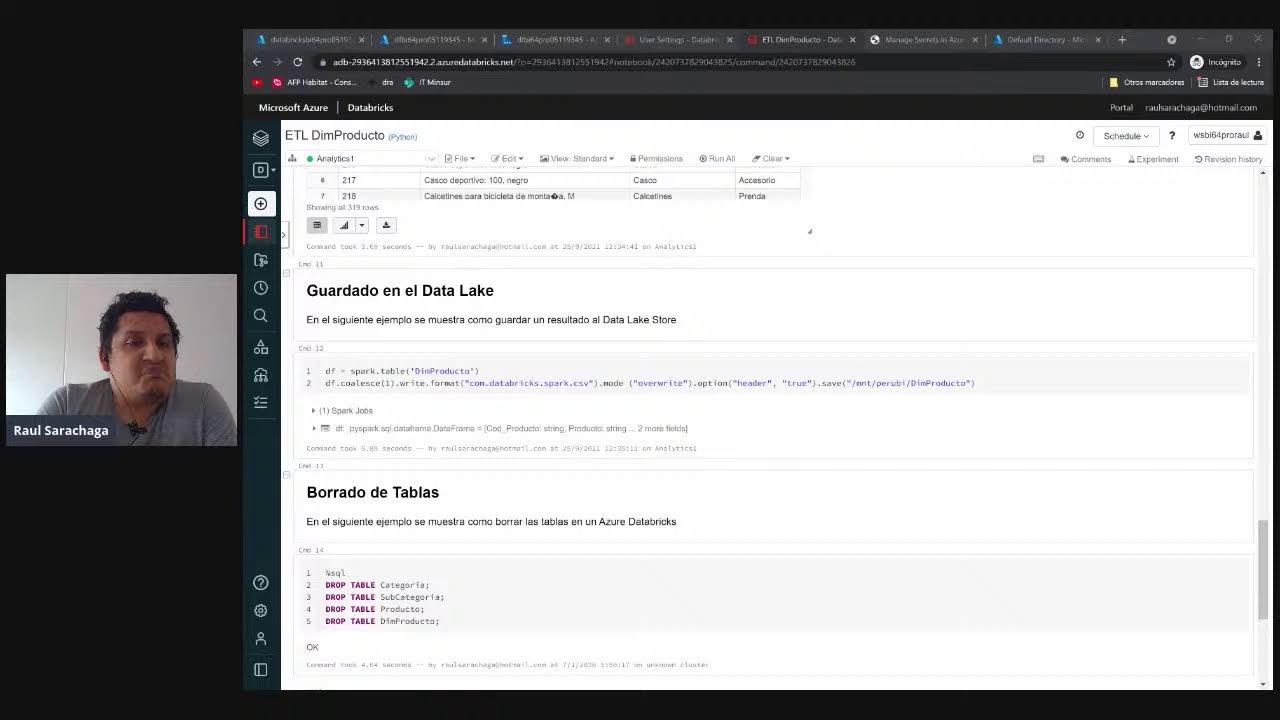Image resolution: width=1280 pixels, height=720 pixels.
Task: Open a new browser tab
Action: [x=1122, y=40]
